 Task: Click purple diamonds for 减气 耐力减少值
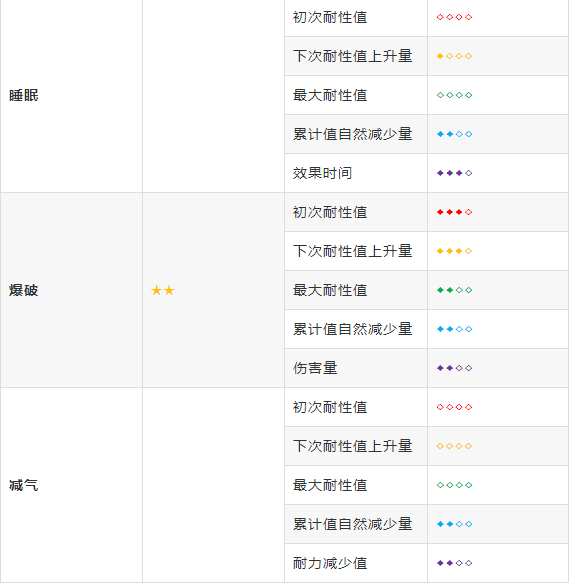tap(454, 563)
